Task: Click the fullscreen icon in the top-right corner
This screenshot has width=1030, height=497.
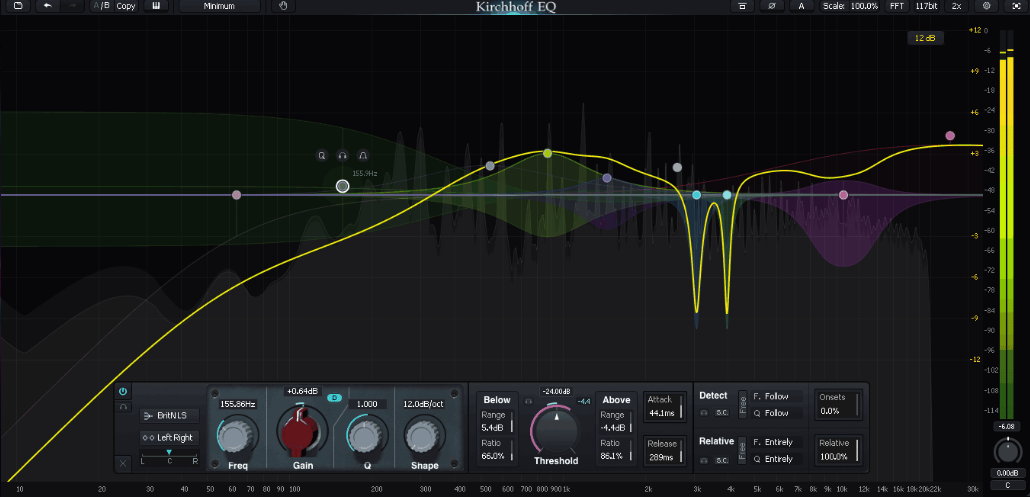Action: (x=1016, y=6)
